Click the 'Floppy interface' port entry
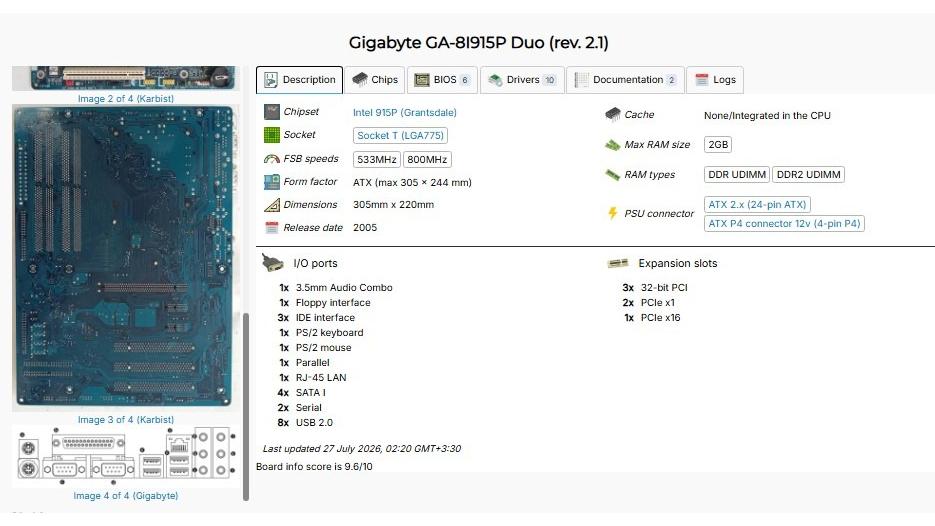 click(x=333, y=302)
